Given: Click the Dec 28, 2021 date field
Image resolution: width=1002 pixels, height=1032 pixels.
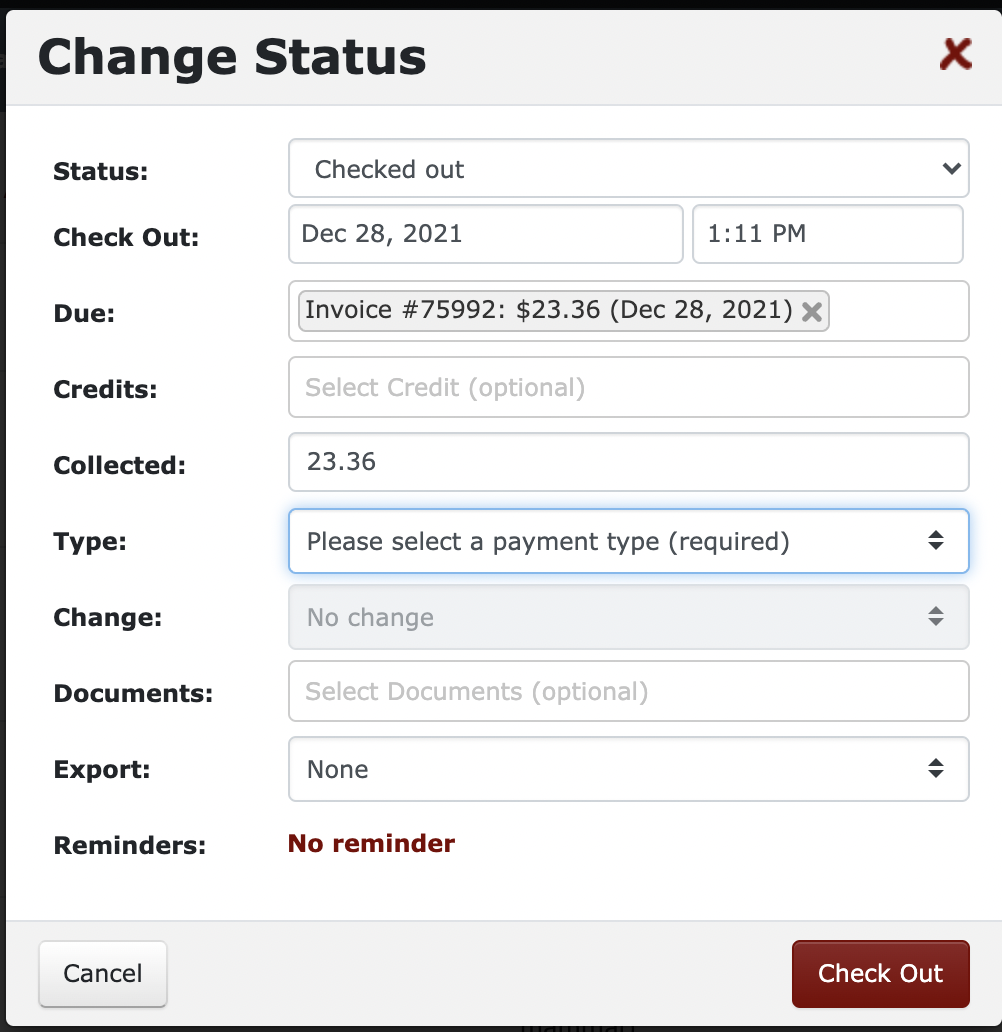Looking at the screenshot, I should point(486,234).
